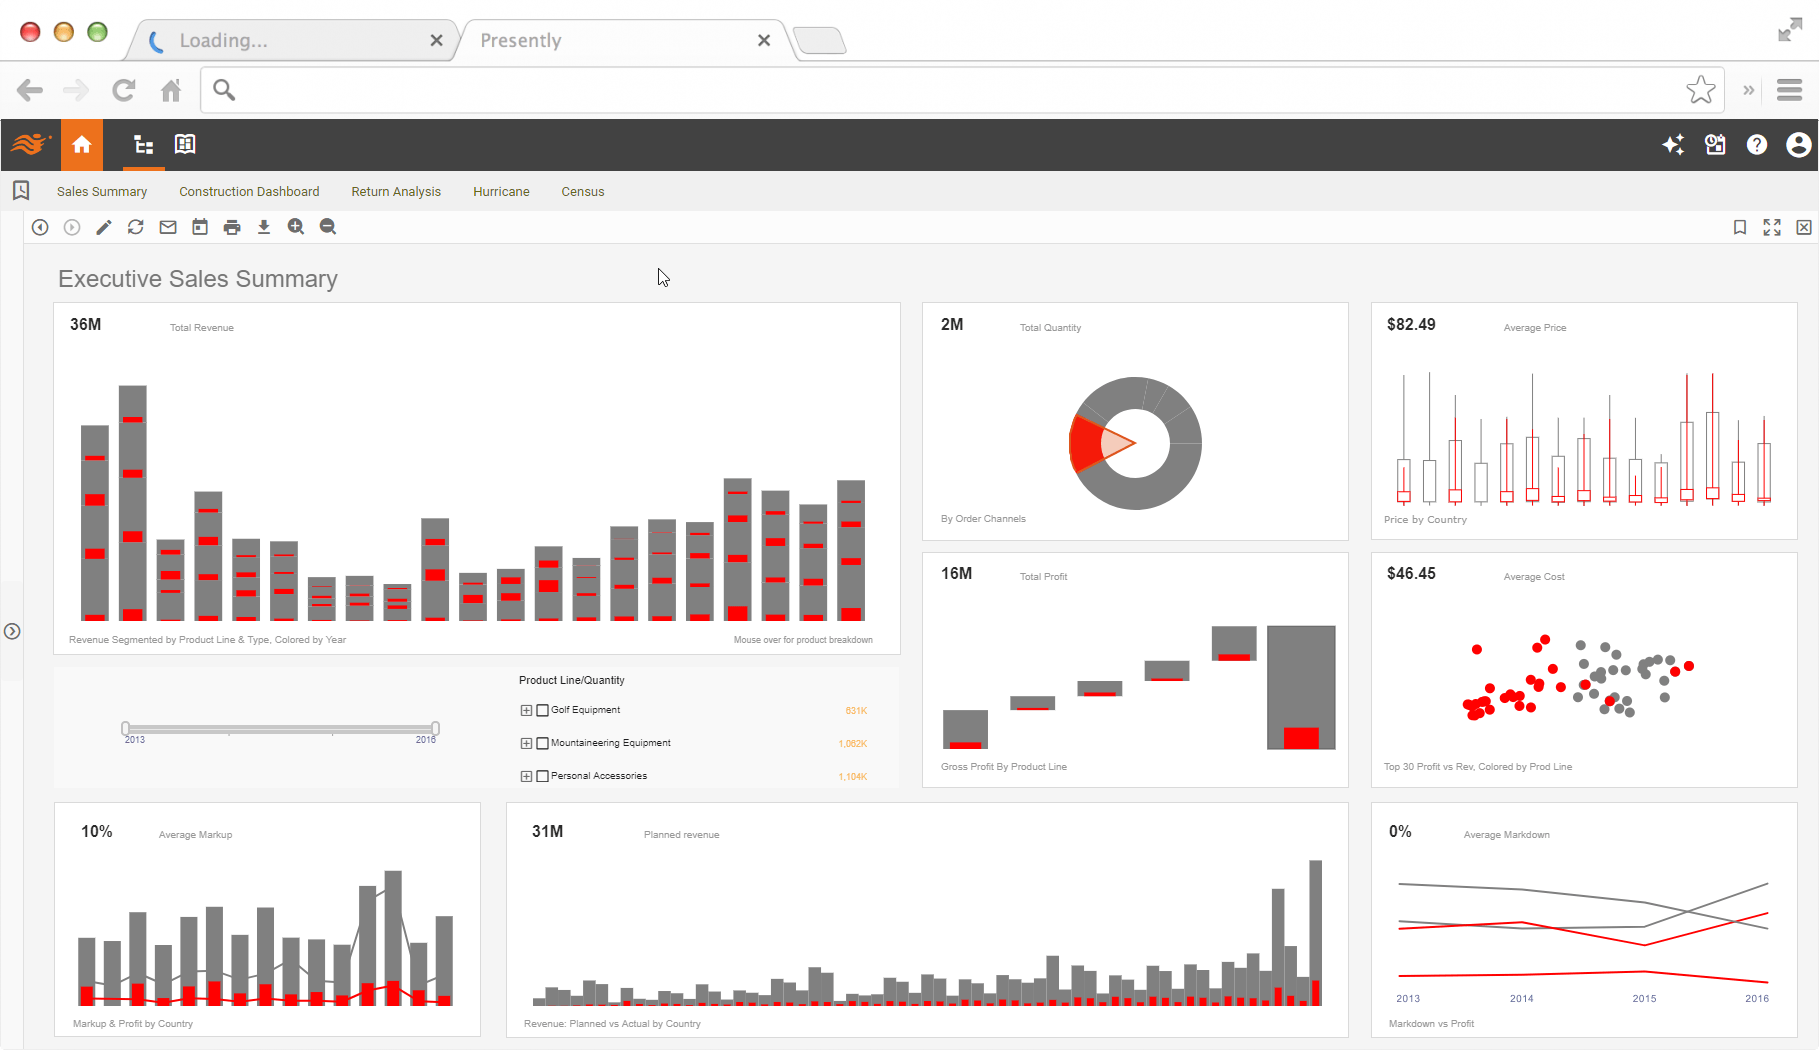
Task: Click into the browser address bar
Action: point(960,90)
